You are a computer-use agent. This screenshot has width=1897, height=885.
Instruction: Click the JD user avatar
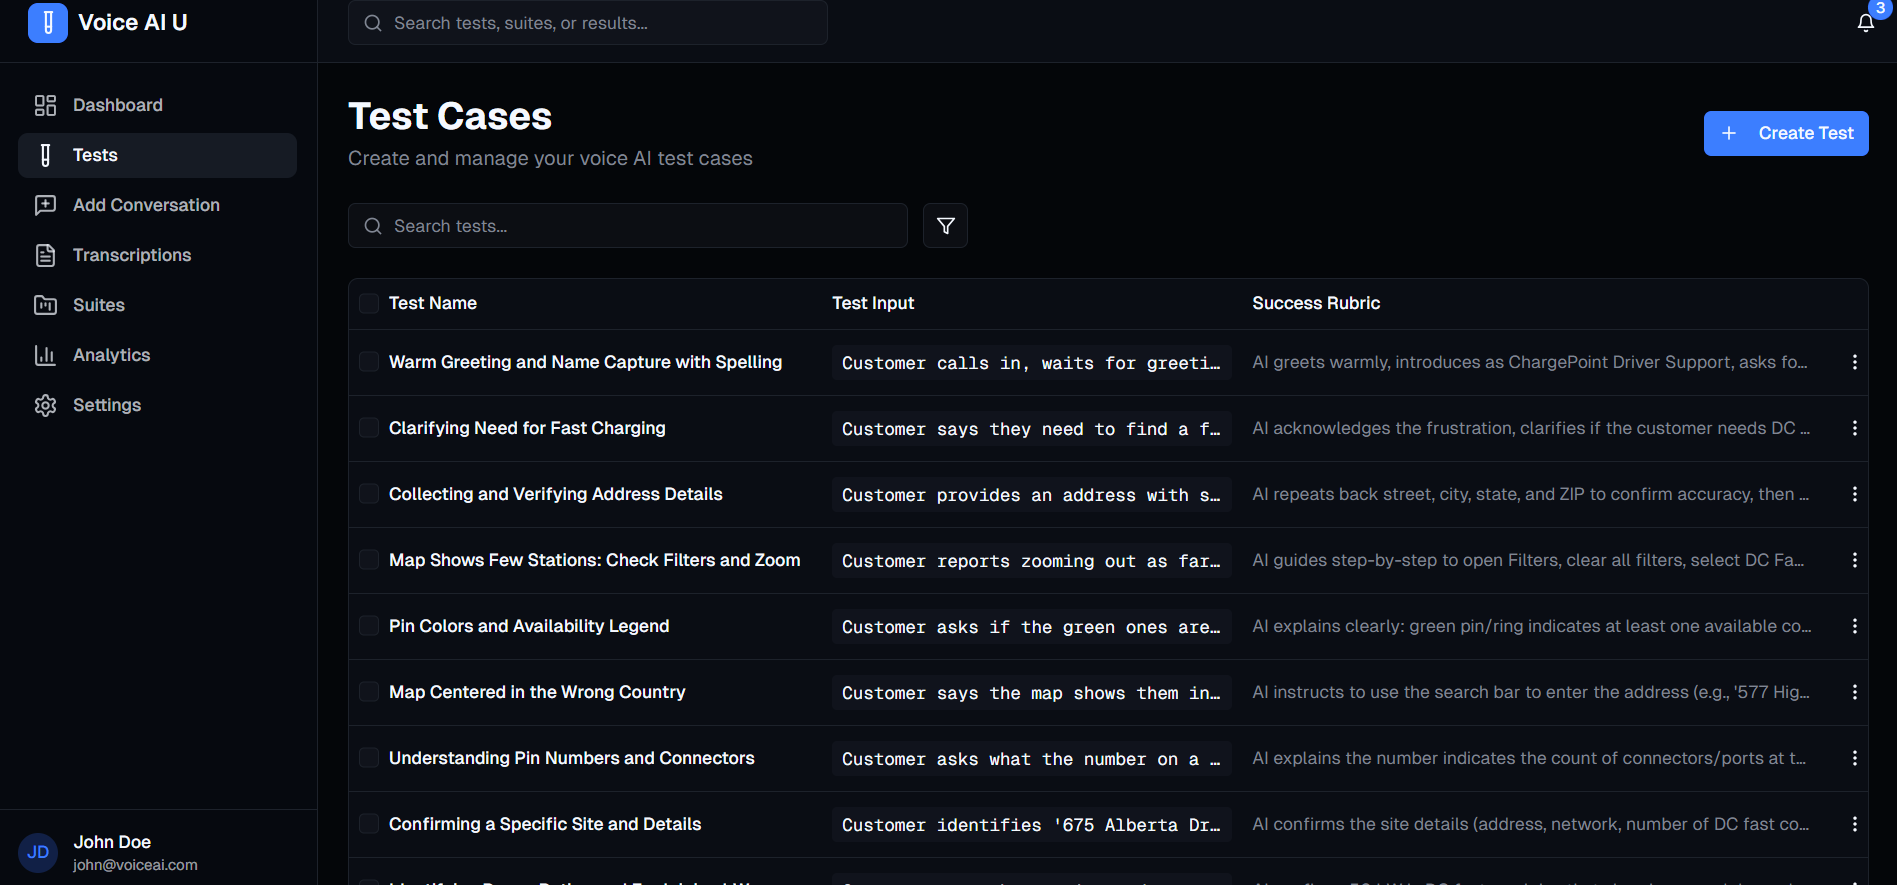38,852
